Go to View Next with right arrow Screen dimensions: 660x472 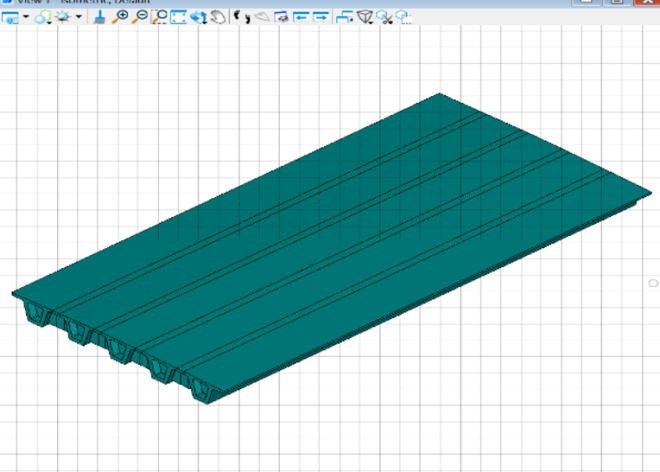click(321, 17)
